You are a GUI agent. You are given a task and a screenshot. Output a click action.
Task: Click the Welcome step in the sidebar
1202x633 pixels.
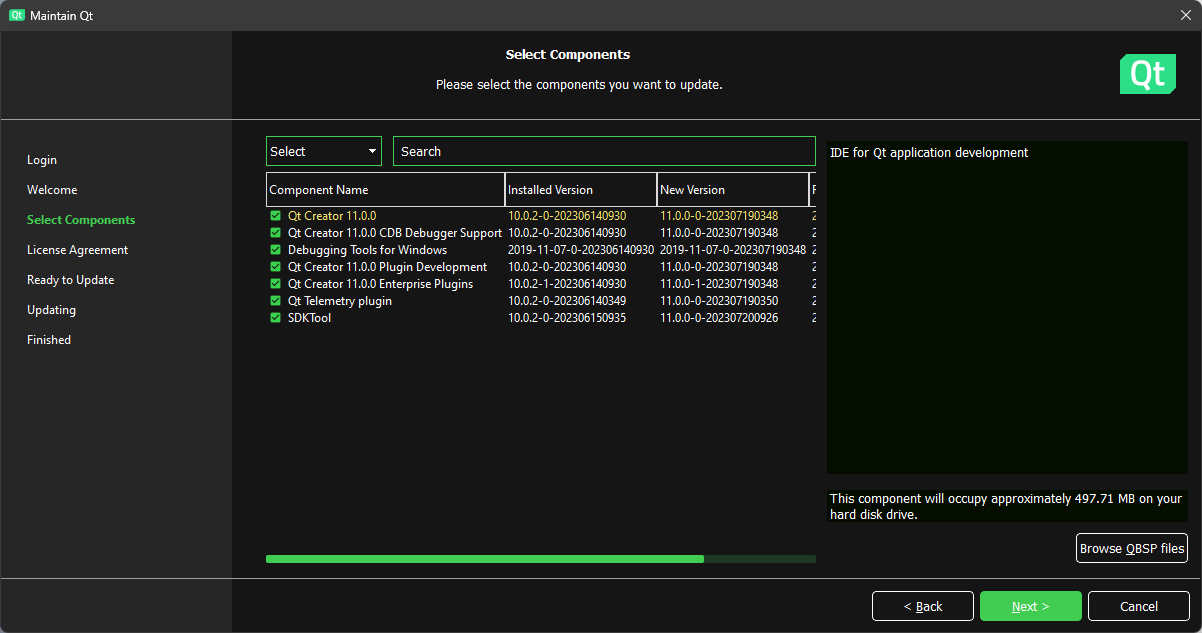(x=52, y=190)
